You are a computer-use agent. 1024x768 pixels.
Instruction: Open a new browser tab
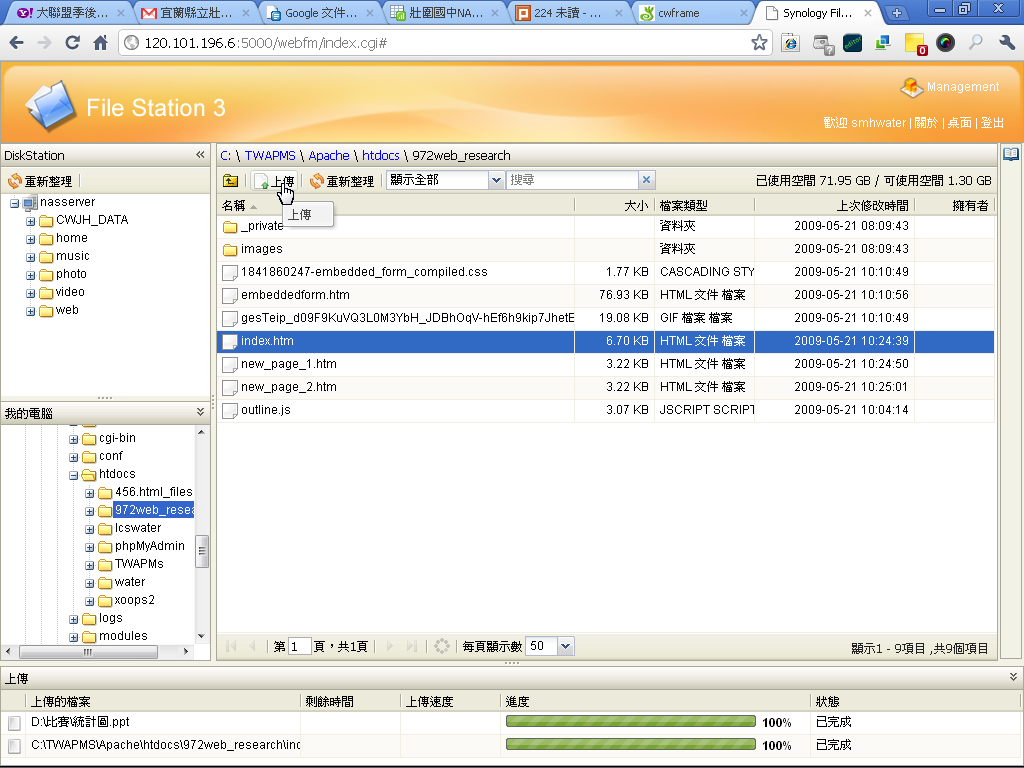click(897, 12)
